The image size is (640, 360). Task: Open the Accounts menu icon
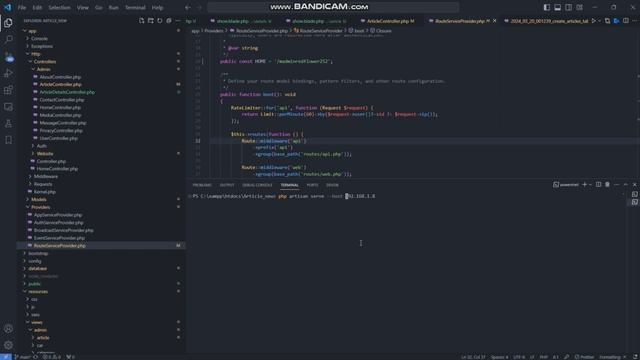[x=8, y=329]
